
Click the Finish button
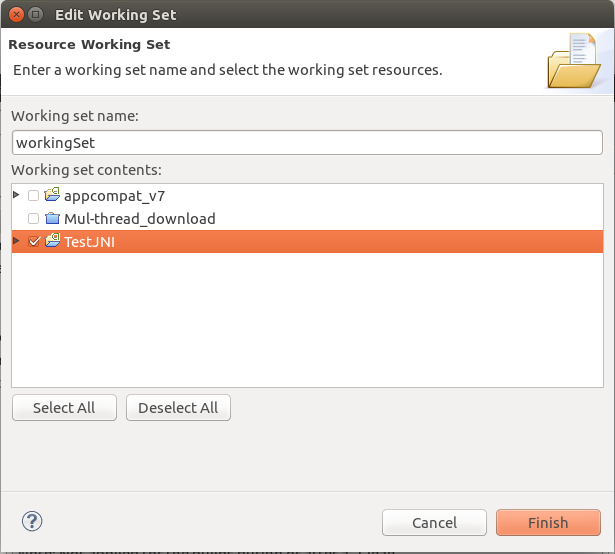pos(548,523)
